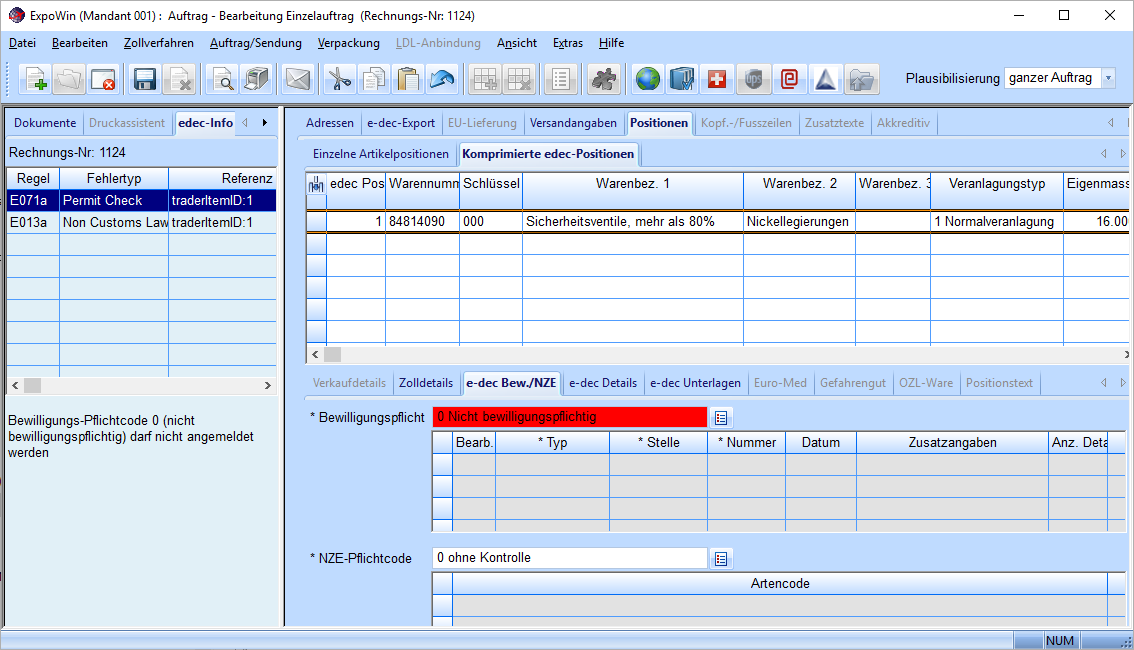
Task: Click the open folder toolbar icon
Action: 69,79
